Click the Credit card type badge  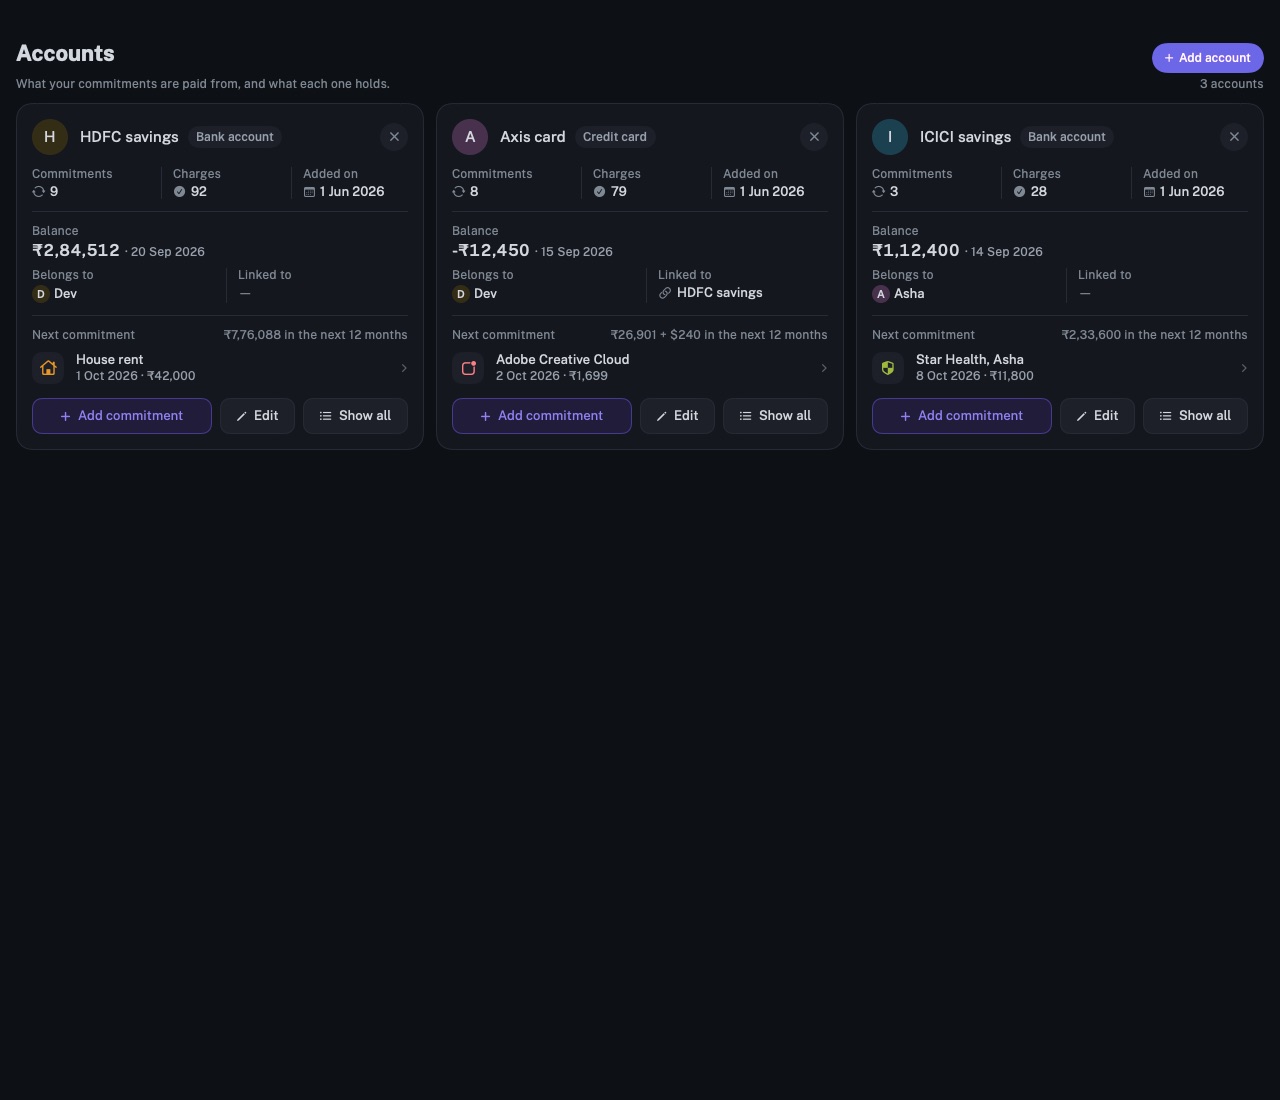click(x=615, y=137)
